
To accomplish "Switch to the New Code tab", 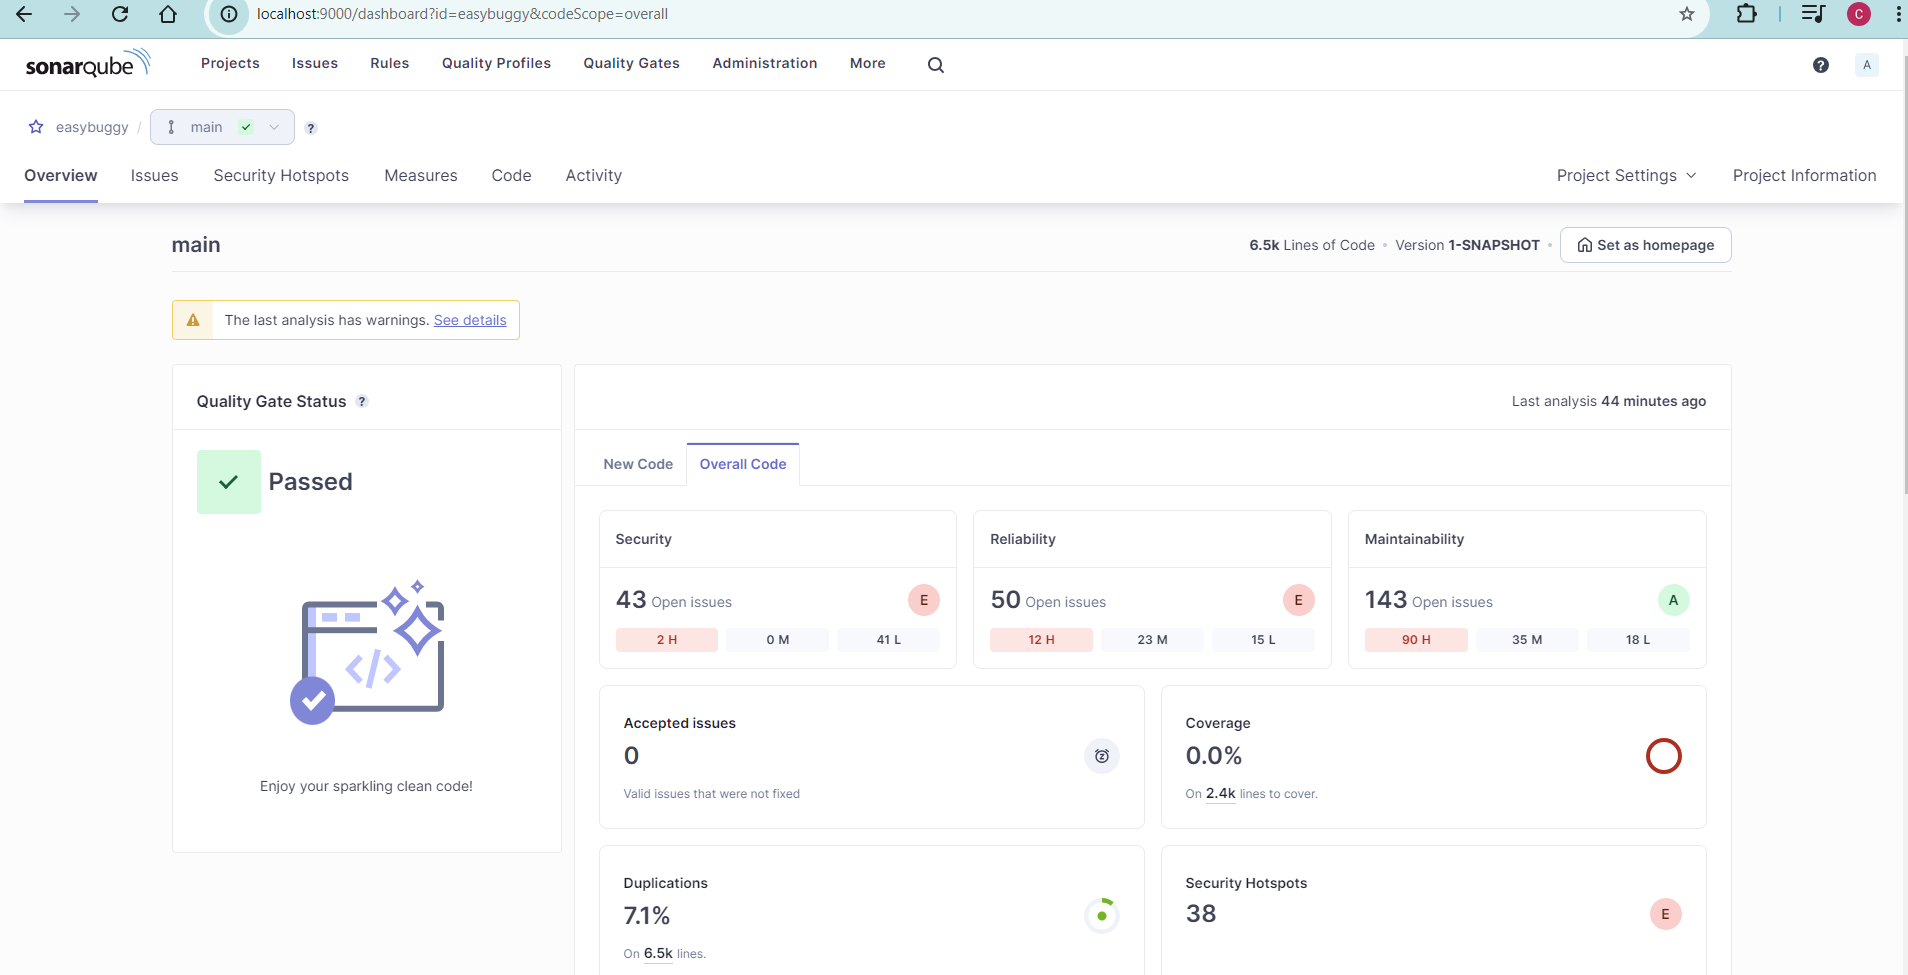I will 638,464.
